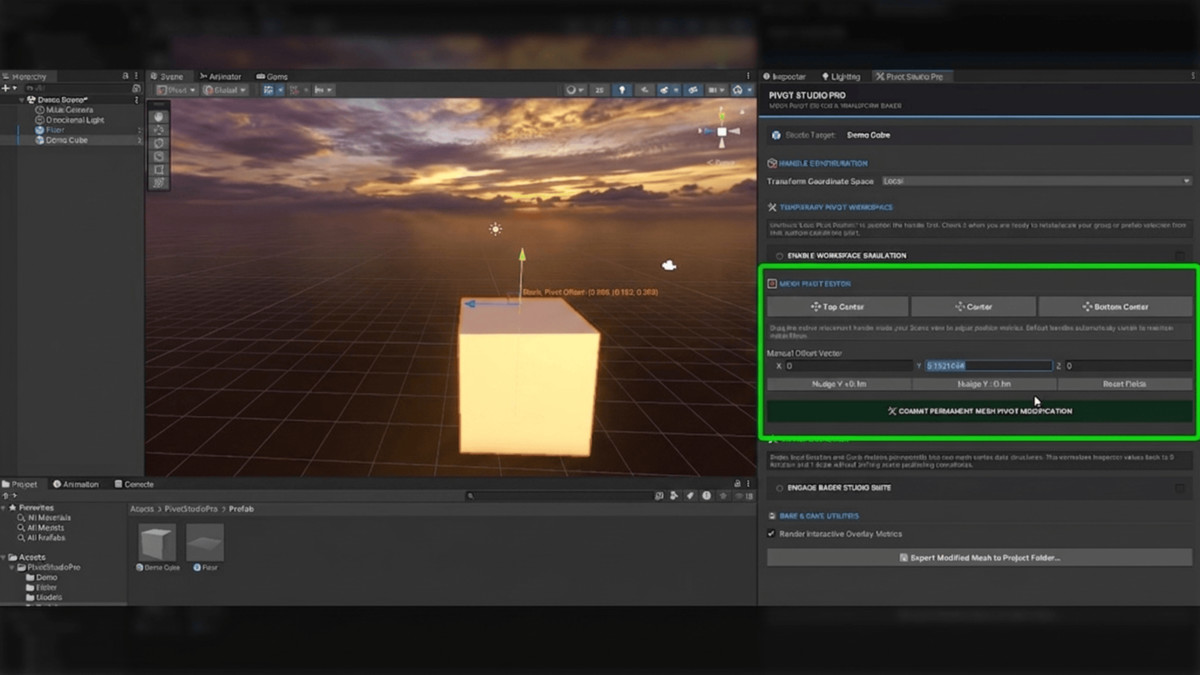Click the Nudge Y +0.1m button
The width and height of the screenshot is (1200, 675).
point(838,384)
